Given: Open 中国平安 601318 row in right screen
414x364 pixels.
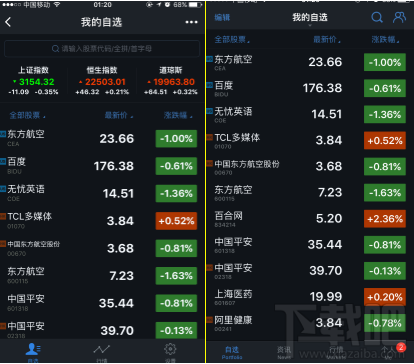Looking at the screenshot, I should pyautogui.click(x=310, y=245).
